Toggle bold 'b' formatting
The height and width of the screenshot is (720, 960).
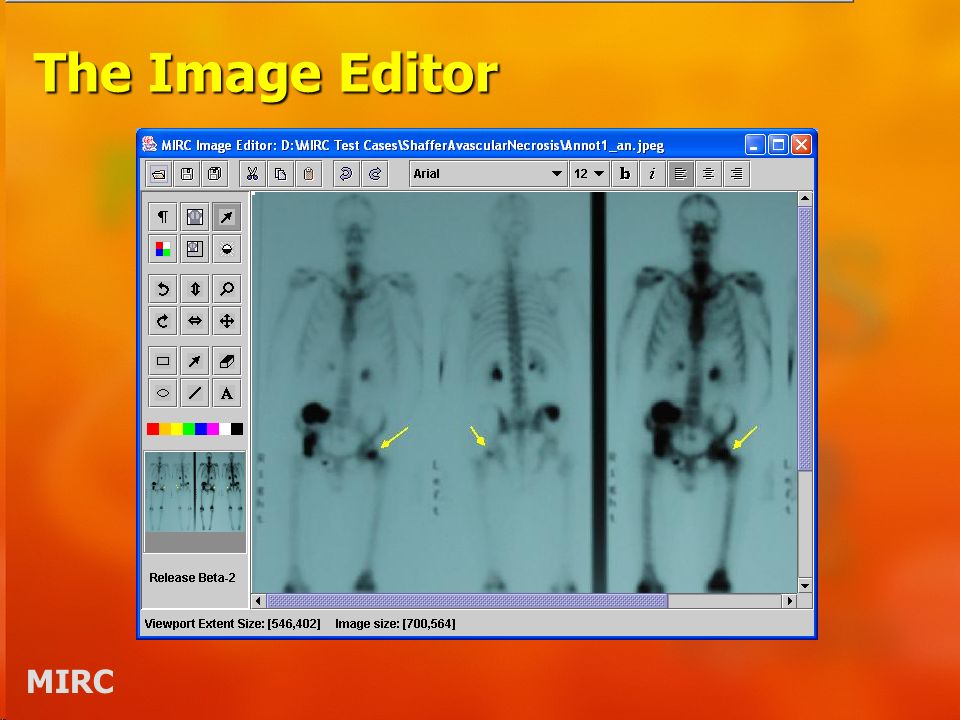click(x=624, y=174)
